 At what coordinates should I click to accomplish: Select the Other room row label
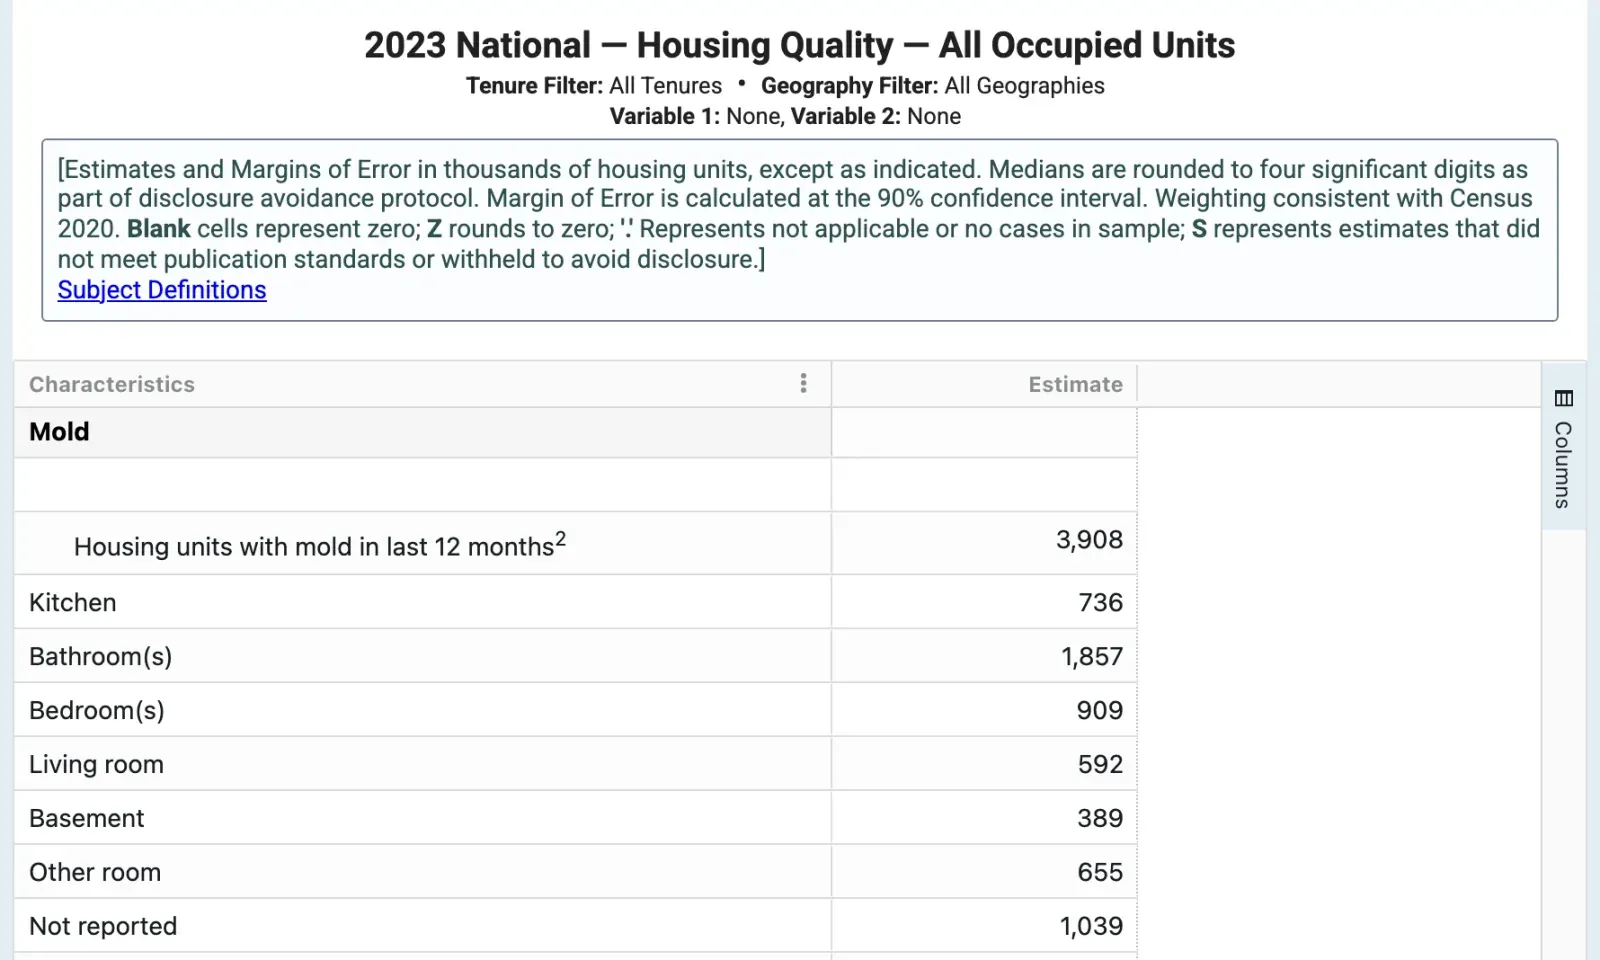click(x=95, y=873)
